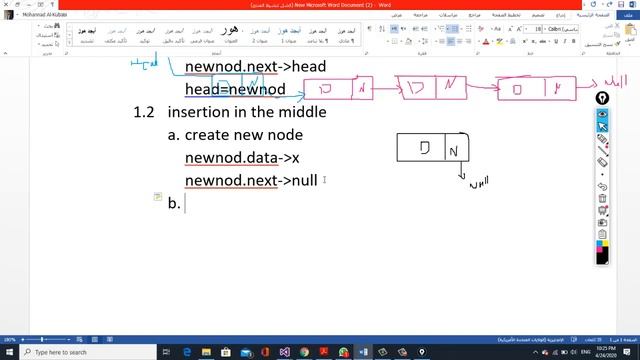
Task: Open File Explorer from the taskbar
Action: 206,352
